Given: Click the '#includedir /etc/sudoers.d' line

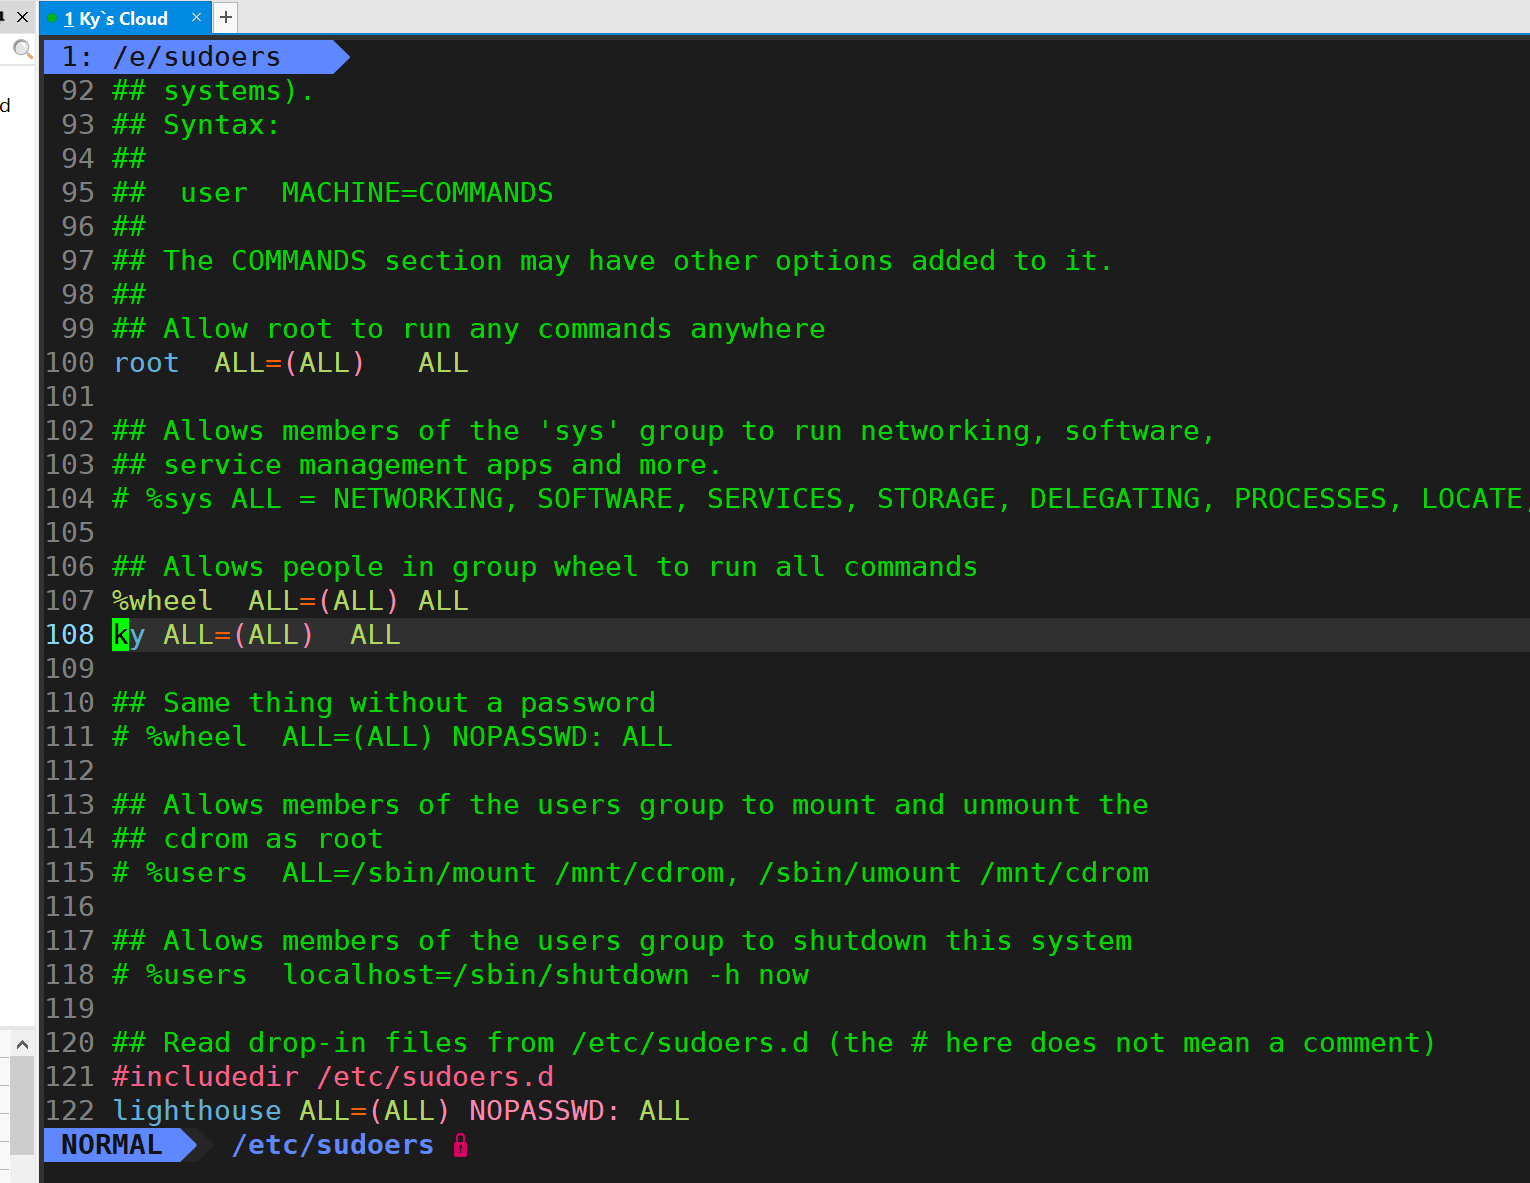Looking at the screenshot, I should pos(333,1077).
